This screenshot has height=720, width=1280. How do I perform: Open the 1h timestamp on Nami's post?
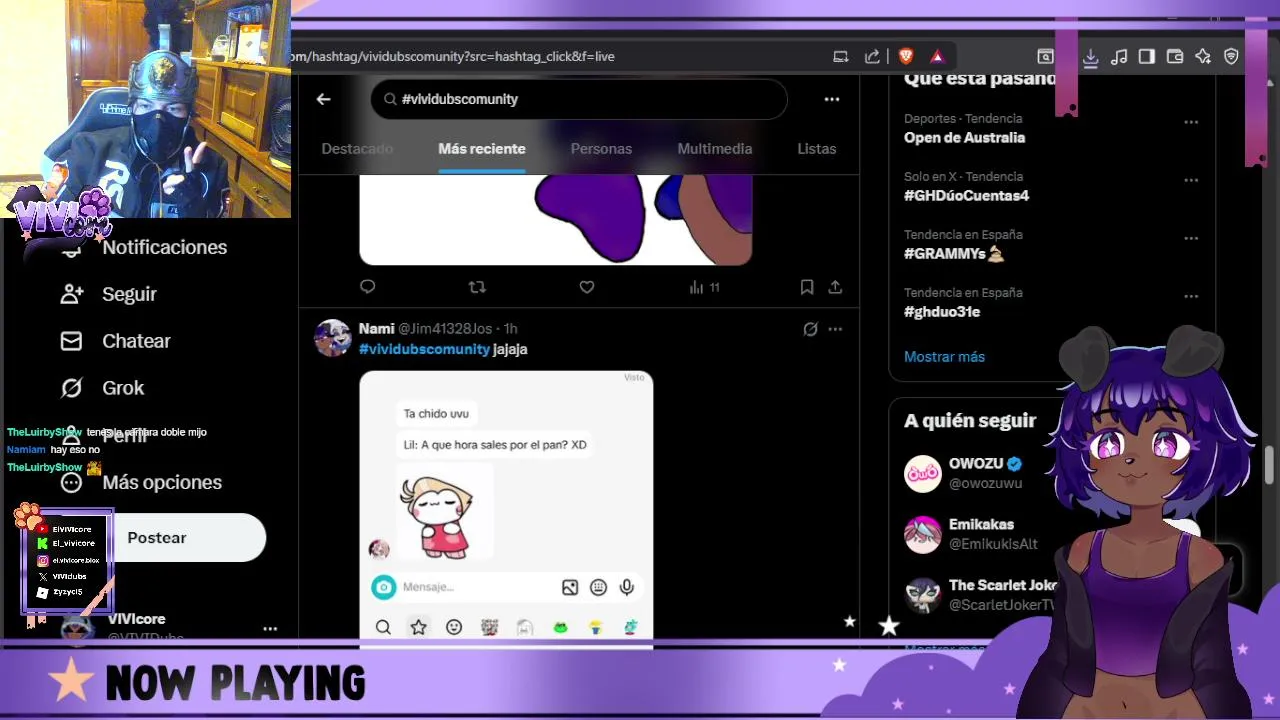(510, 329)
